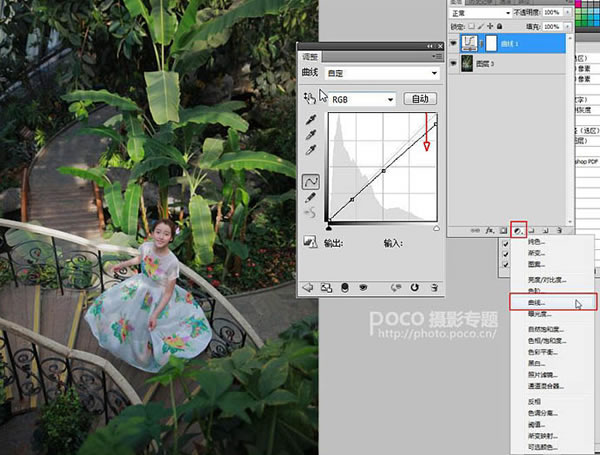Open fill 100% slider arrow
Viewport: 600px width, 455px height.
pos(567,27)
